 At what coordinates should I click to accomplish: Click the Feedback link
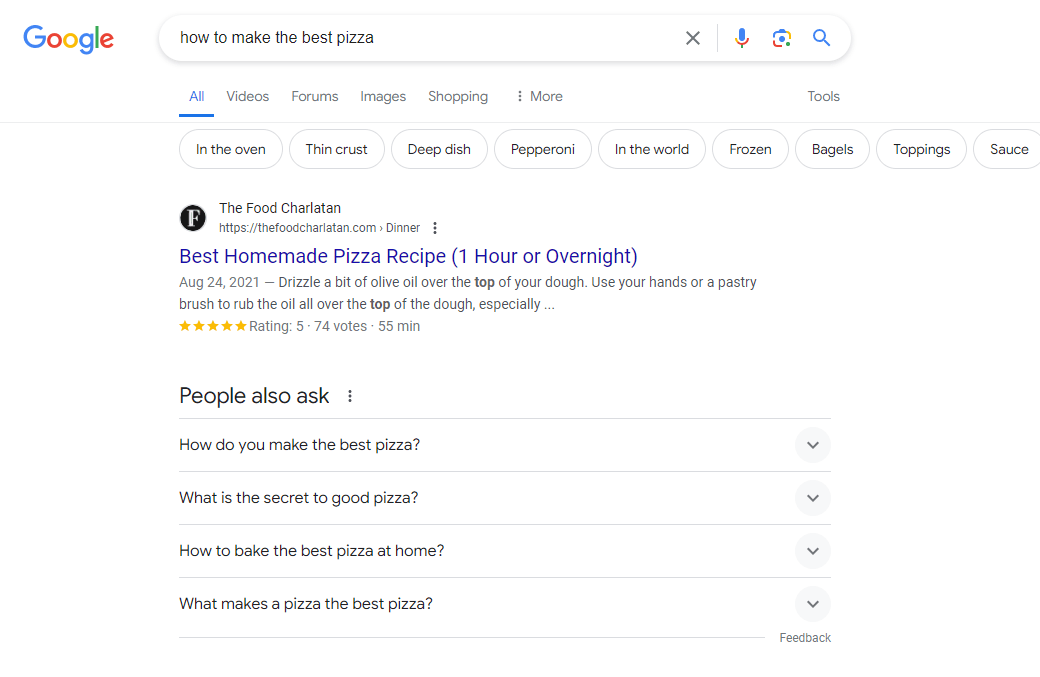click(805, 638)
